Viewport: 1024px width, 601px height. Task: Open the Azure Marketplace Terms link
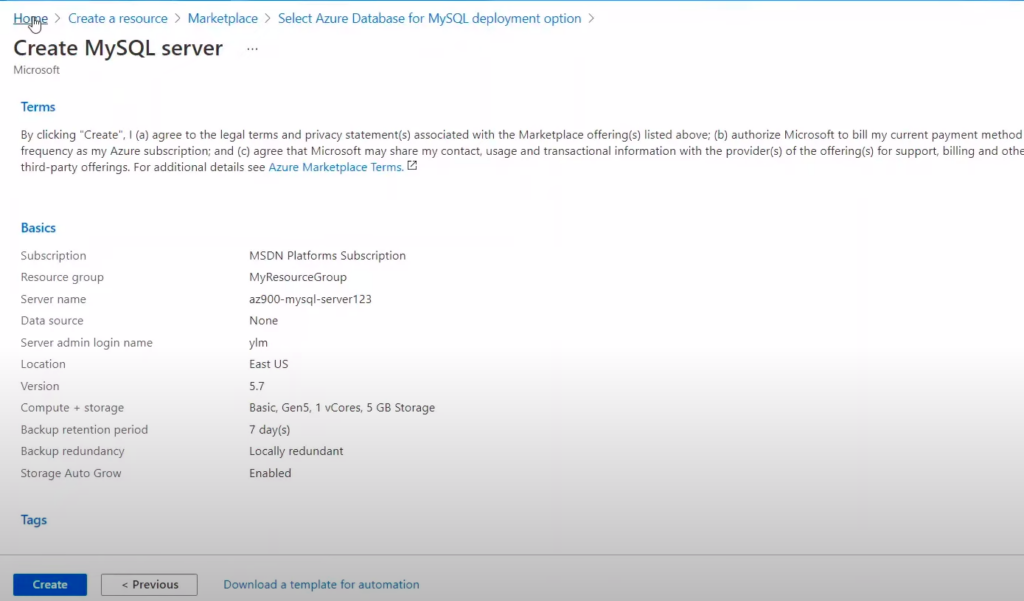tap(335, 168)
